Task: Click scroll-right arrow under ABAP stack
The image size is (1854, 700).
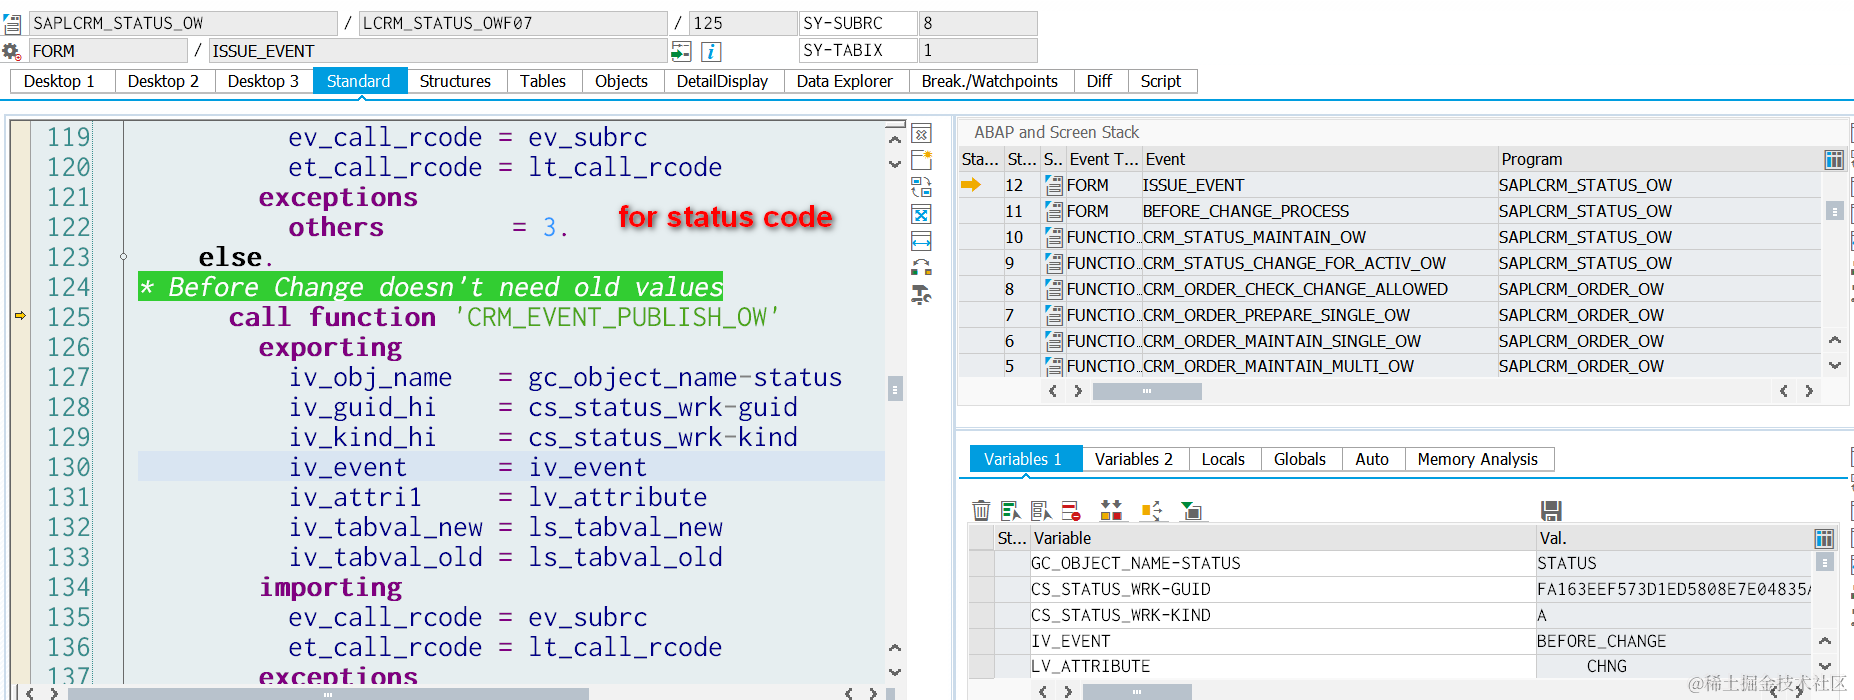Action: click(1808, 391)
